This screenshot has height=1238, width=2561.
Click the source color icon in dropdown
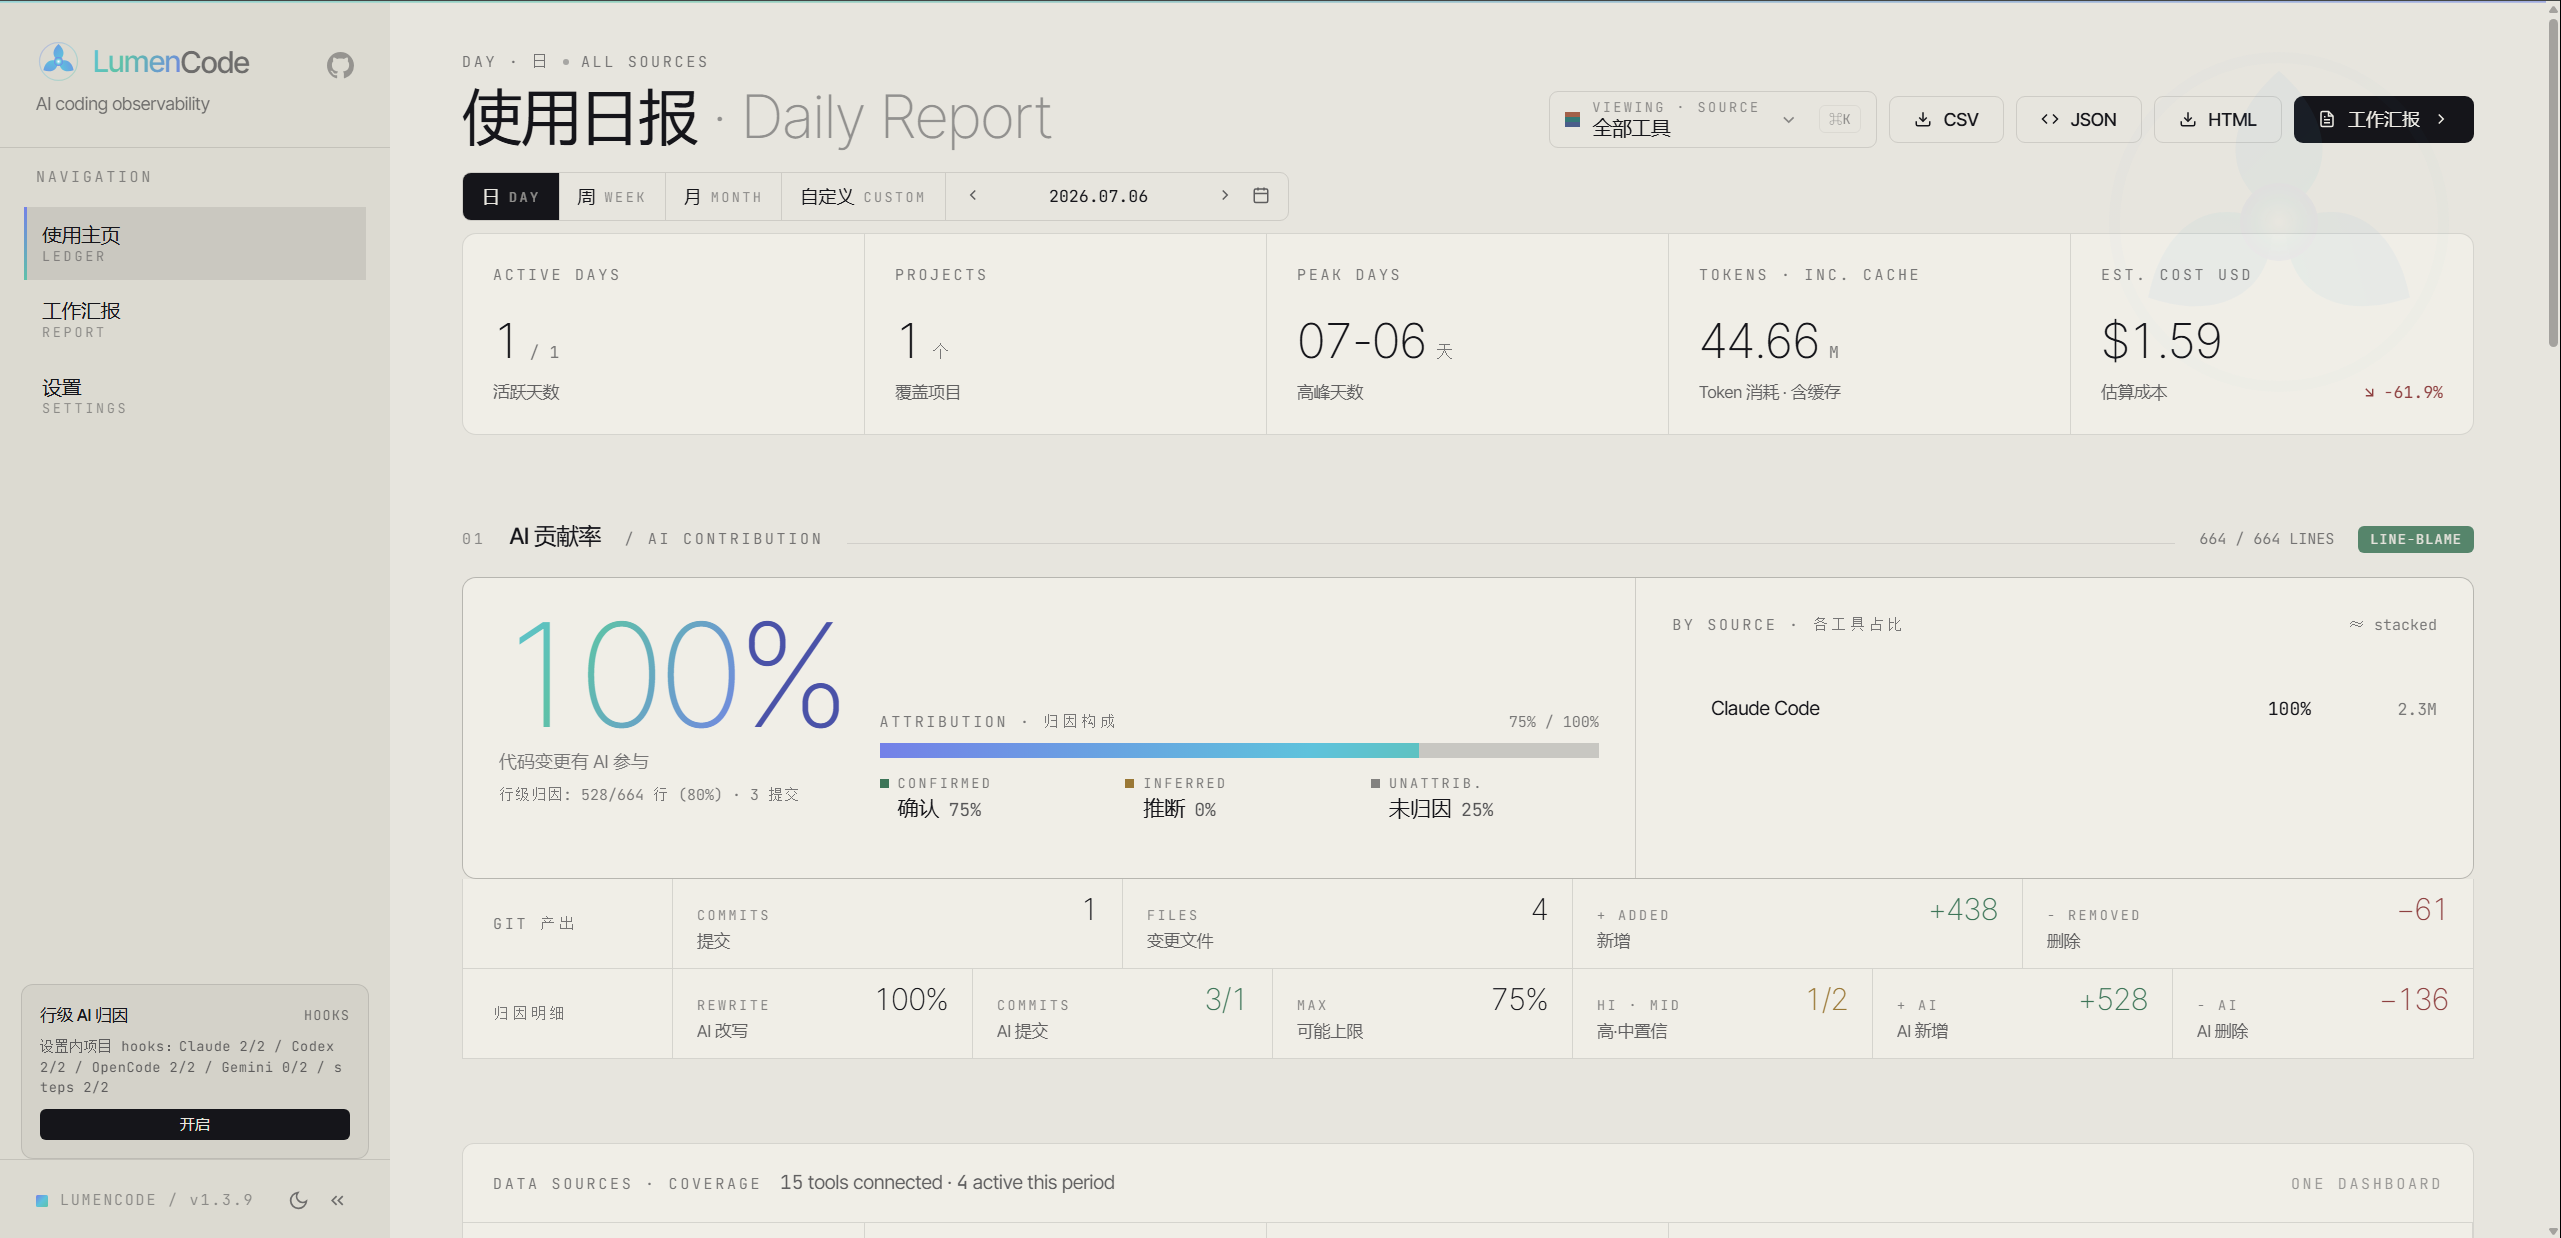pyautogui.click(x=1572, y=120)
